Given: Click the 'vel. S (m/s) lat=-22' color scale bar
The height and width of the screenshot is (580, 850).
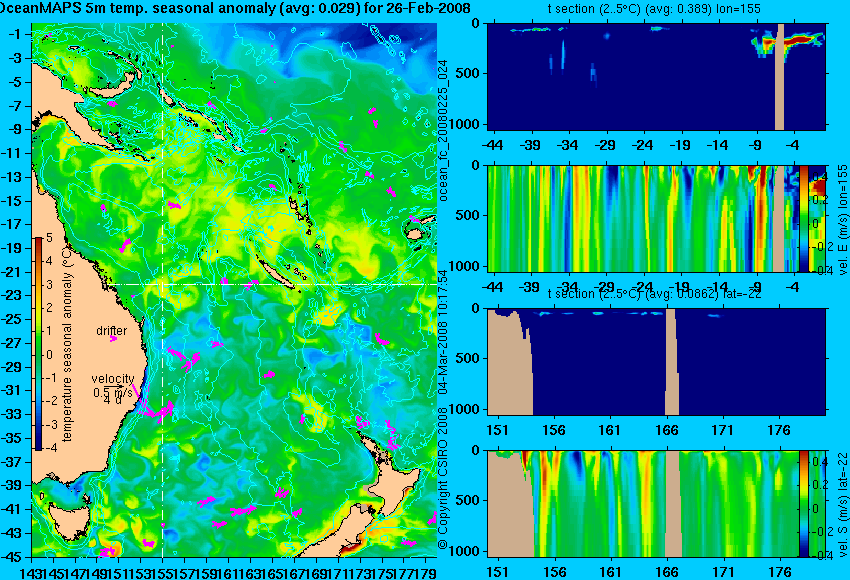Looking at the screenshot, I should 803,504.
